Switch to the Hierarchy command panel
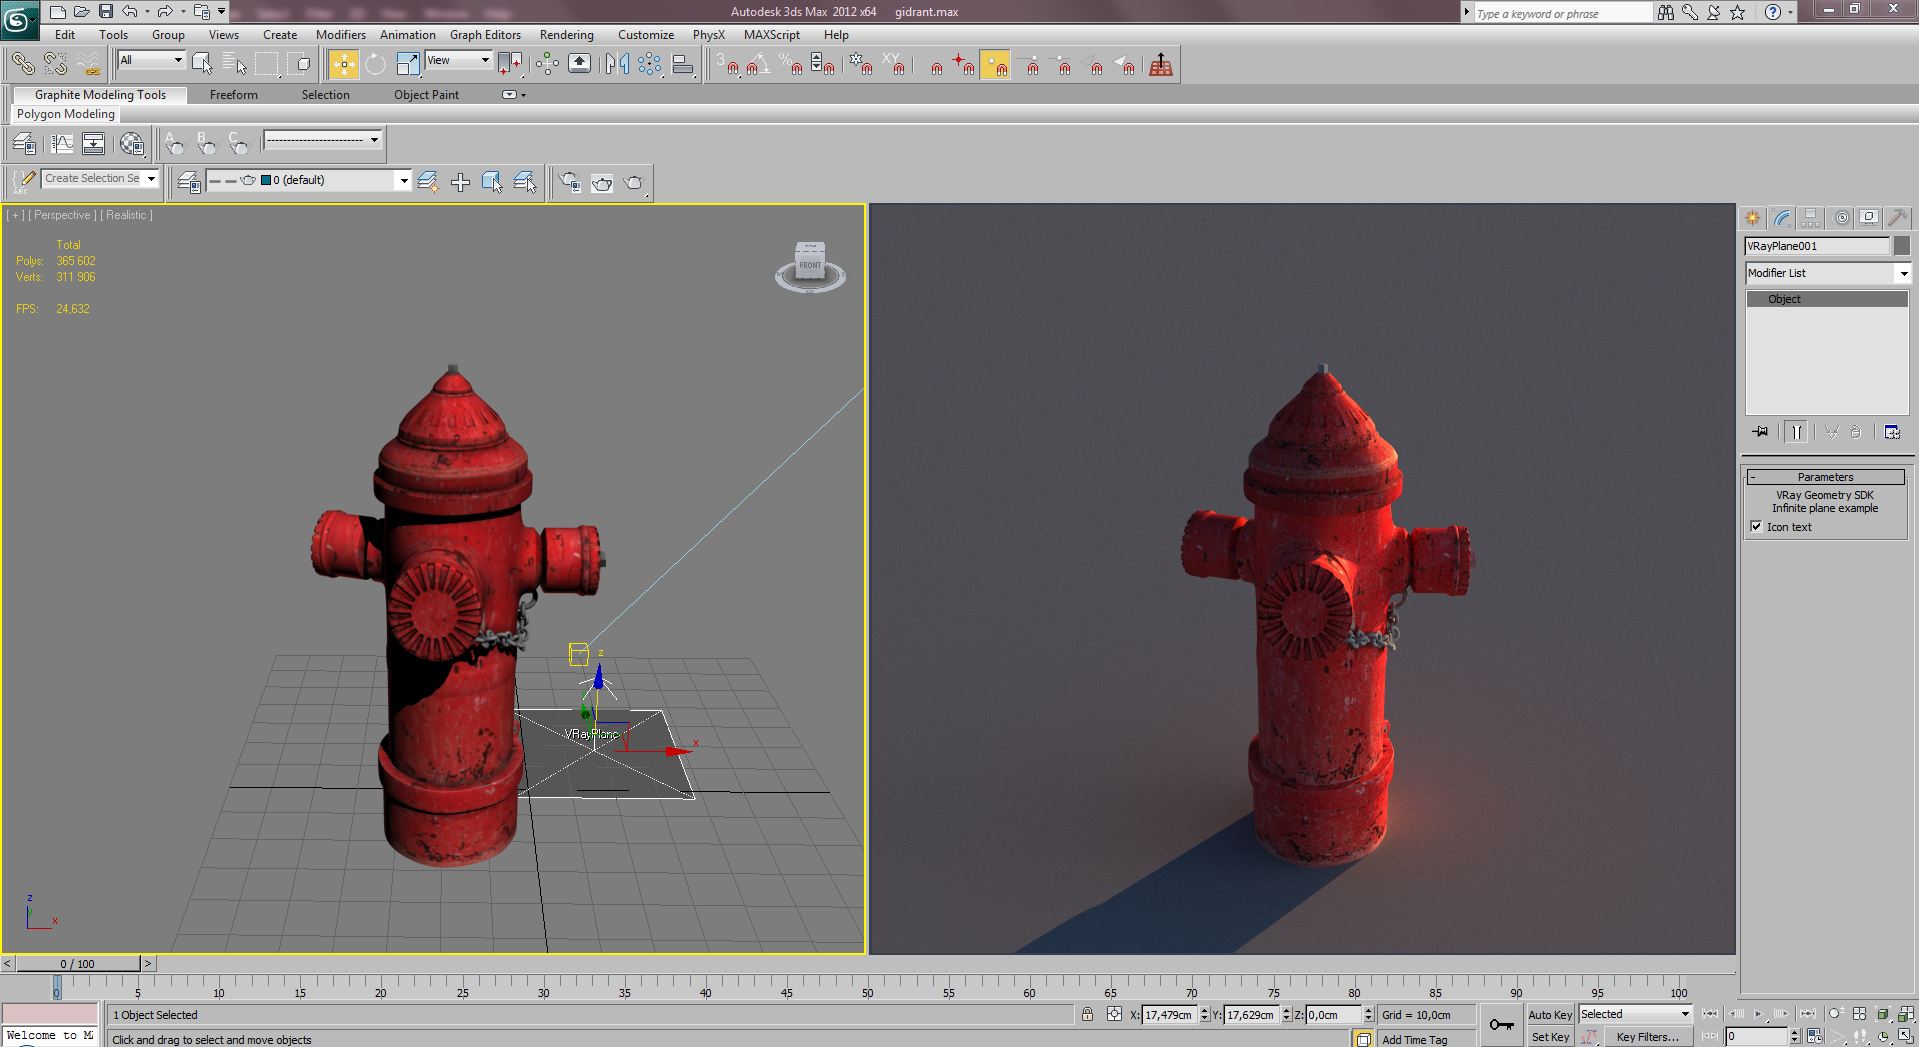The image size is (1919, 1047). [1810, 218]
